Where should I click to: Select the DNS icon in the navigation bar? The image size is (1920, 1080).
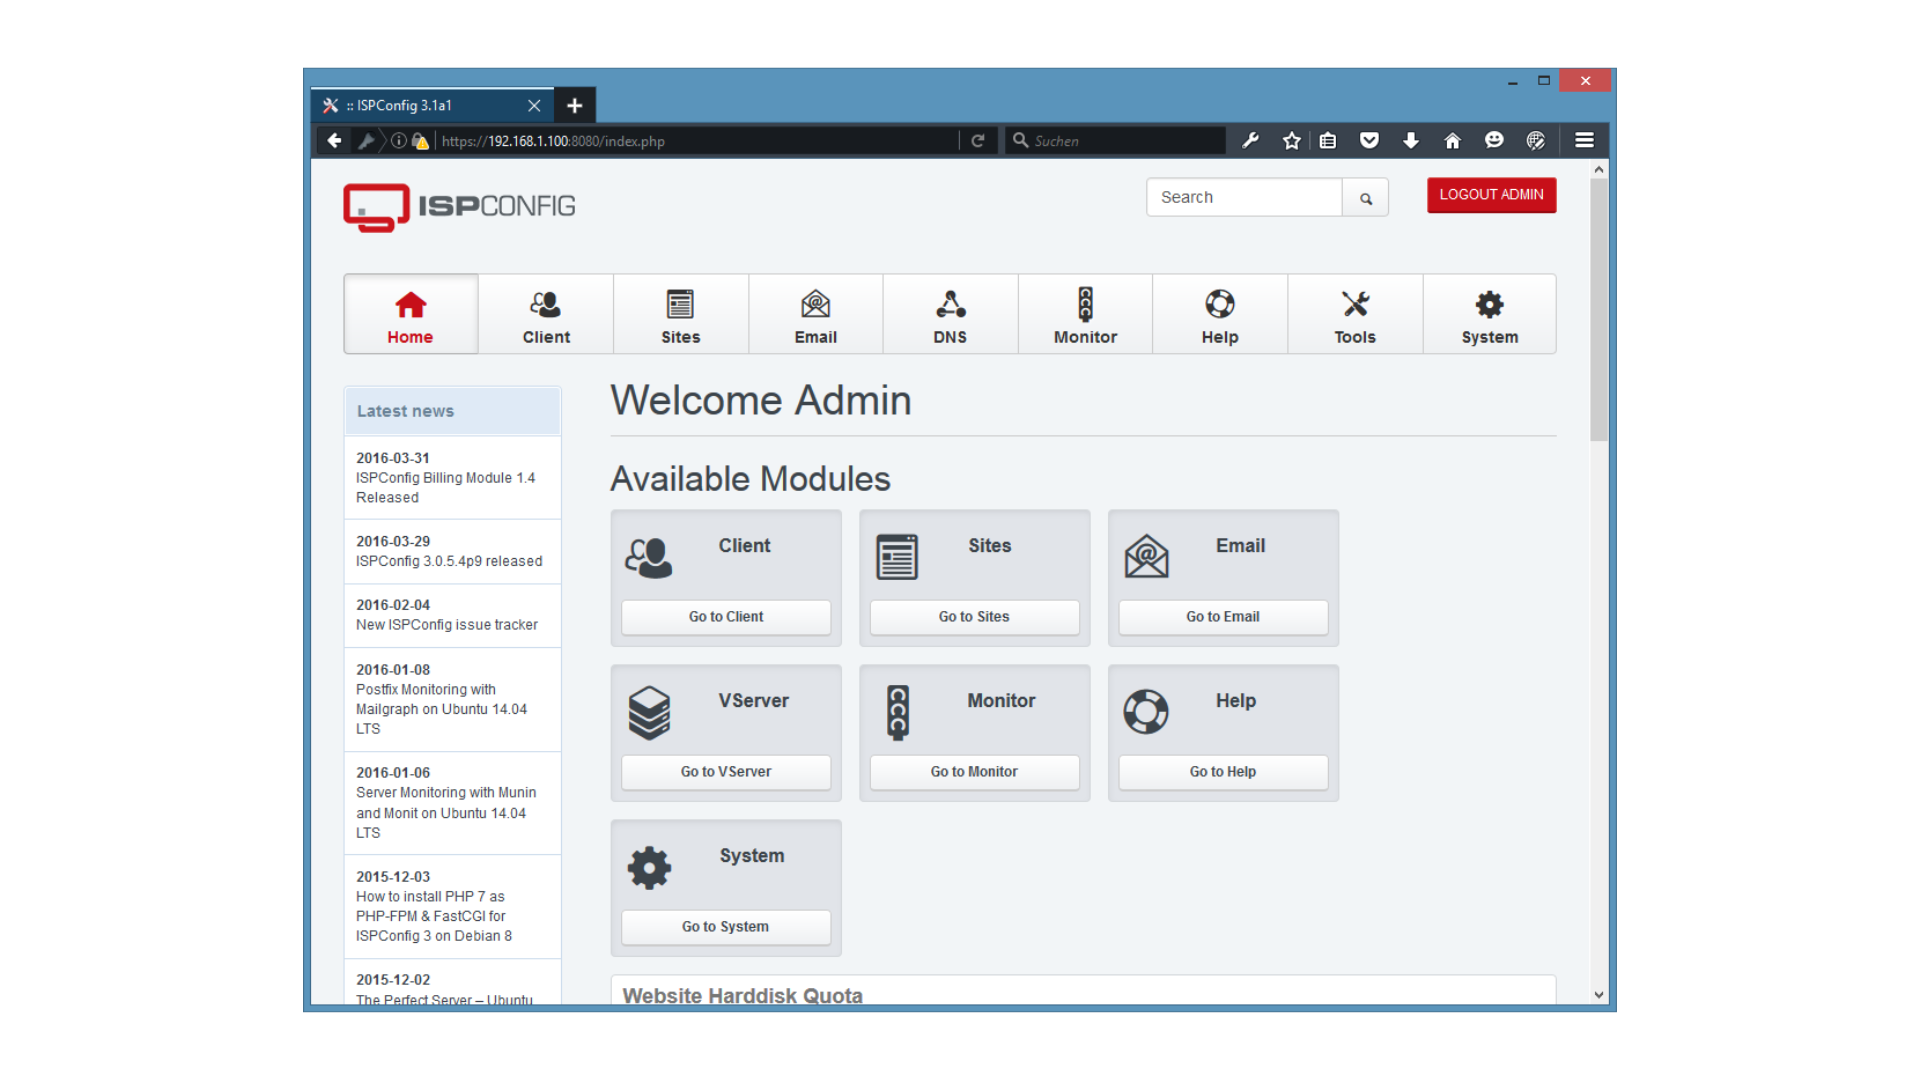click(x=949, y=303)
